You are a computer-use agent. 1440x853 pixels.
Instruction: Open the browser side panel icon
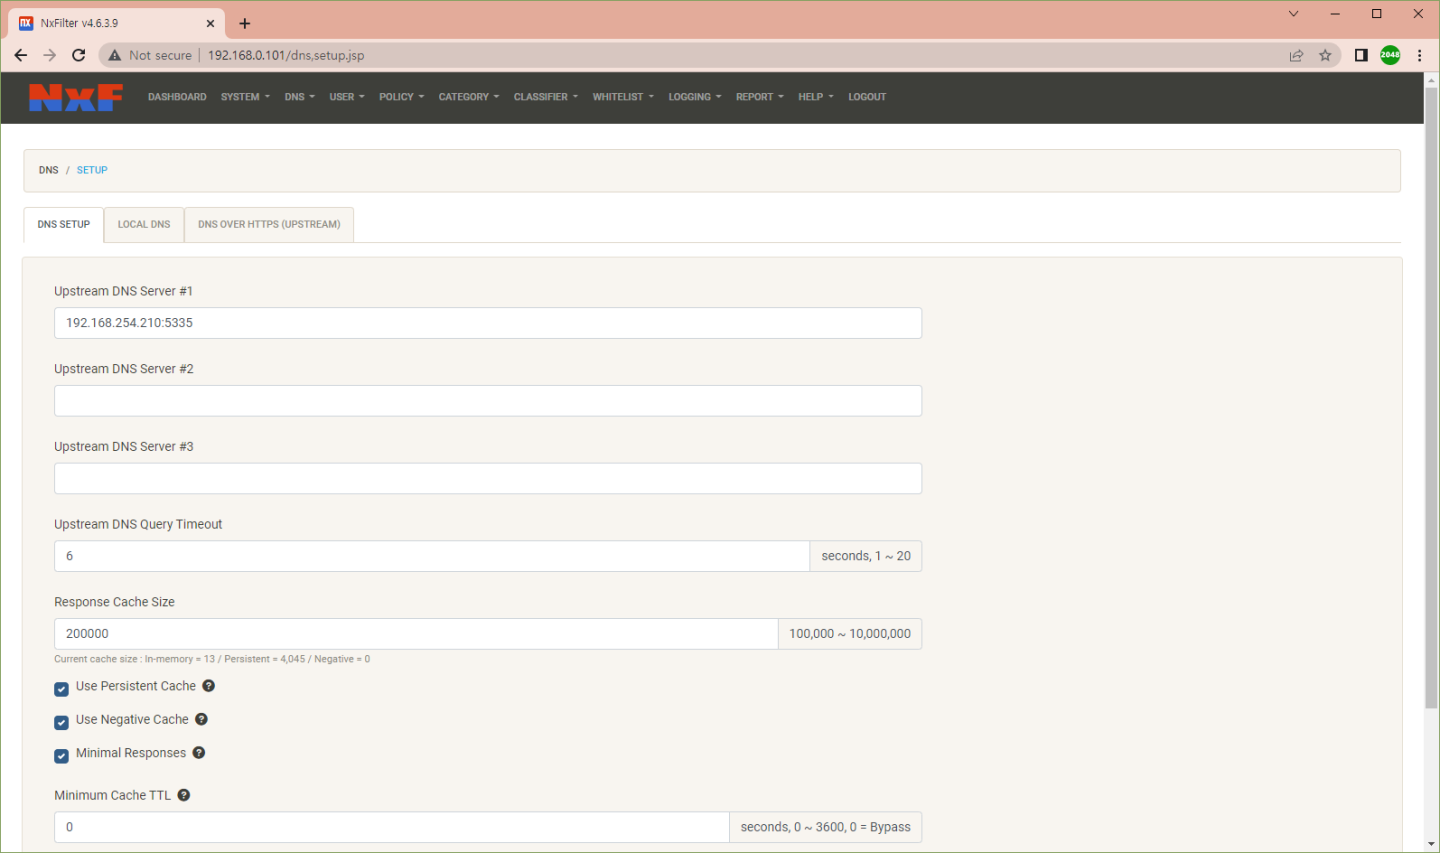point(1361,56)
